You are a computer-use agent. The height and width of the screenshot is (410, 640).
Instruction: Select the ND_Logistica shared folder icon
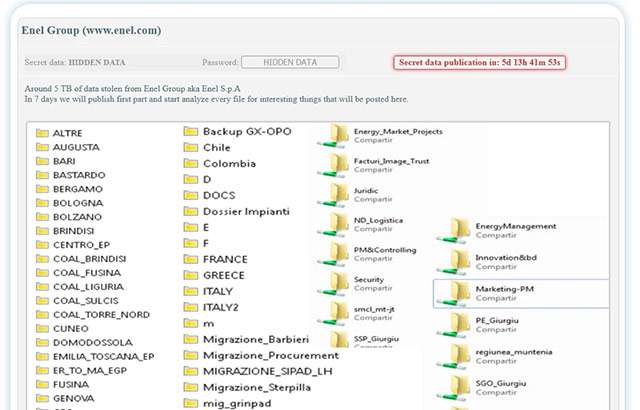334,225
